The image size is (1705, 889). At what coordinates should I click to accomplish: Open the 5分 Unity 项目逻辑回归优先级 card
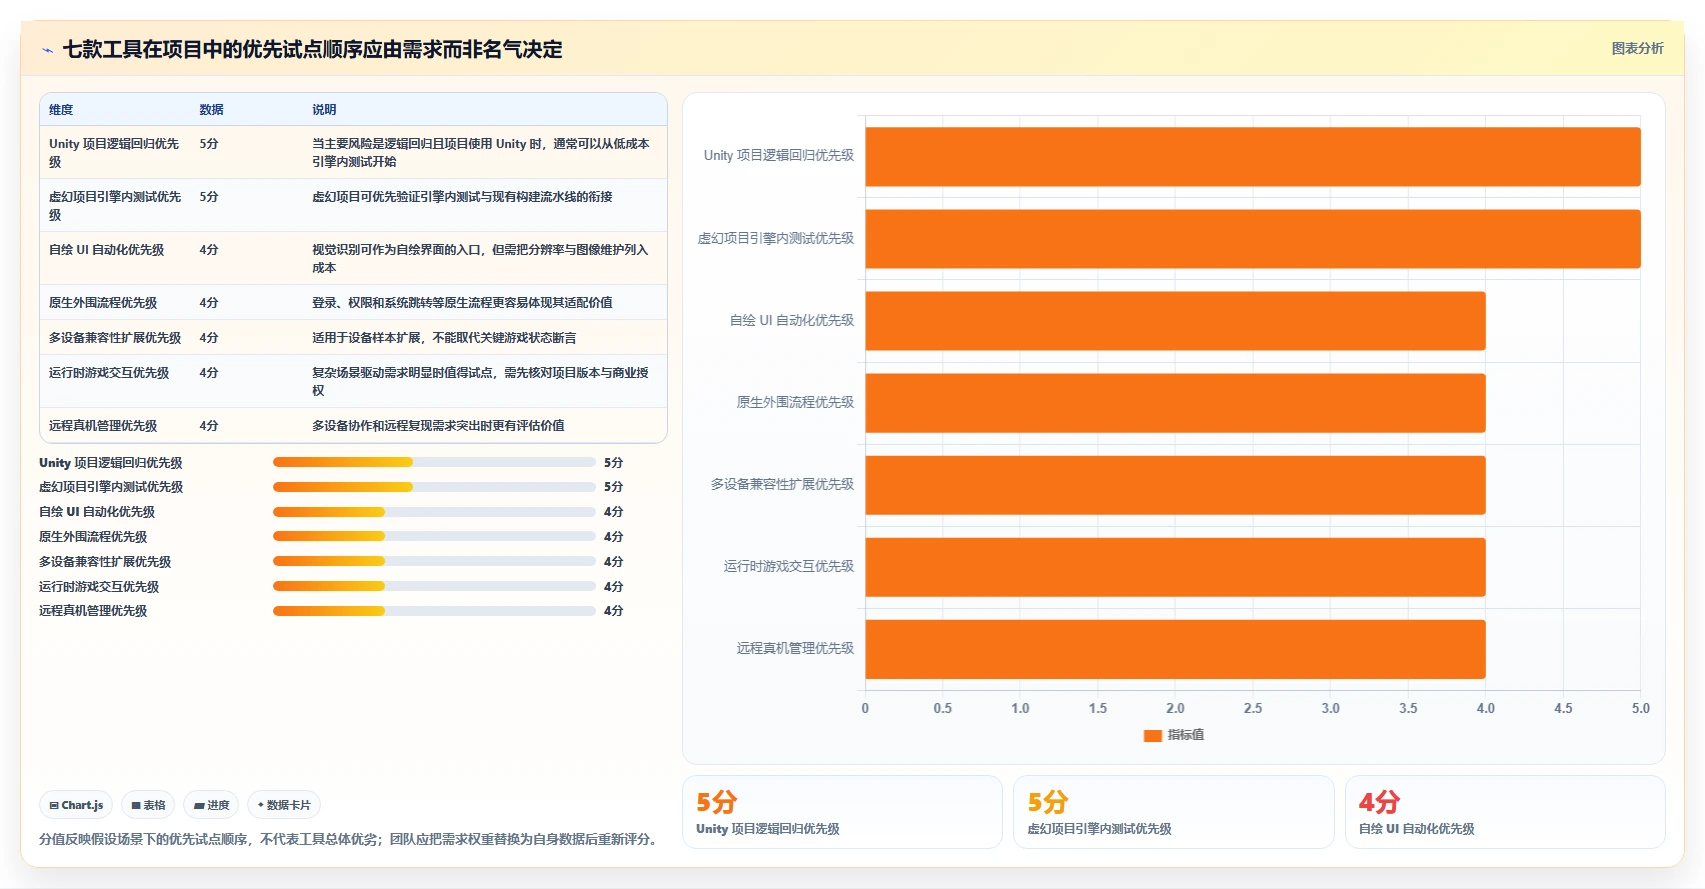[x=842, y=812]
